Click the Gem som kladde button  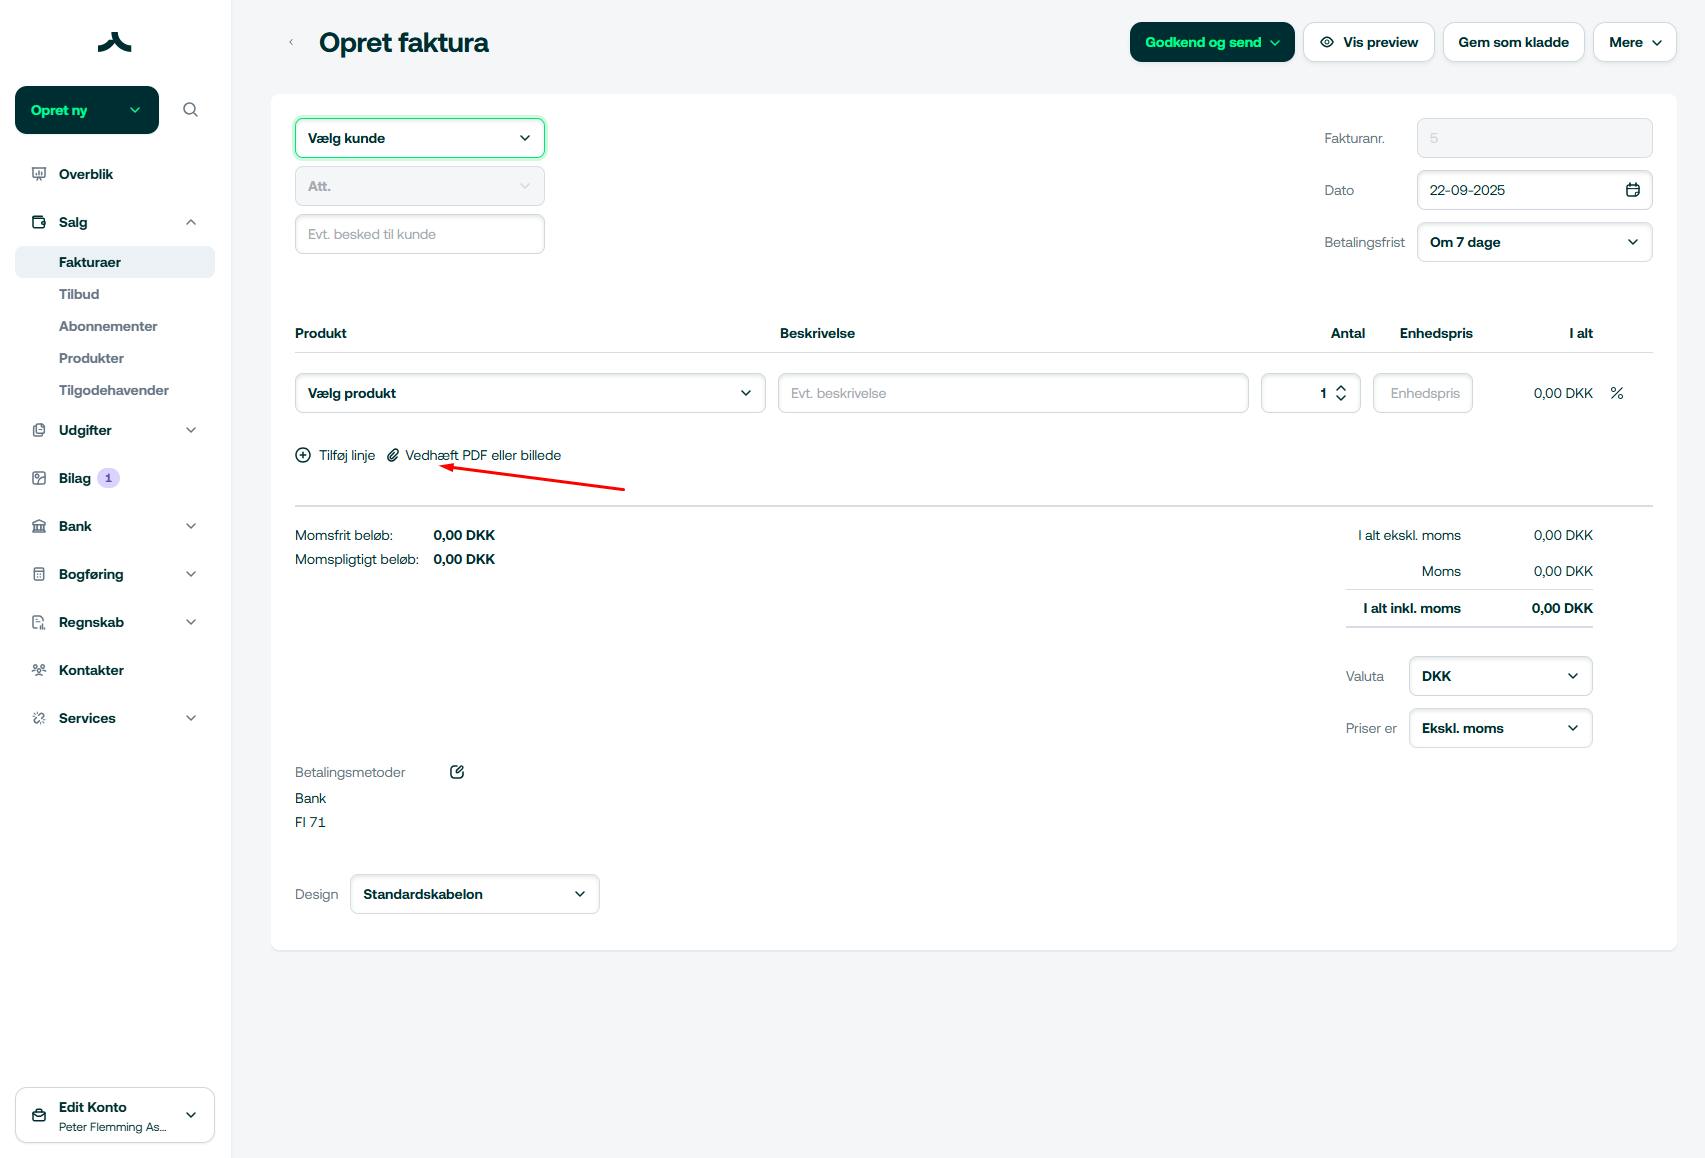1513,42
